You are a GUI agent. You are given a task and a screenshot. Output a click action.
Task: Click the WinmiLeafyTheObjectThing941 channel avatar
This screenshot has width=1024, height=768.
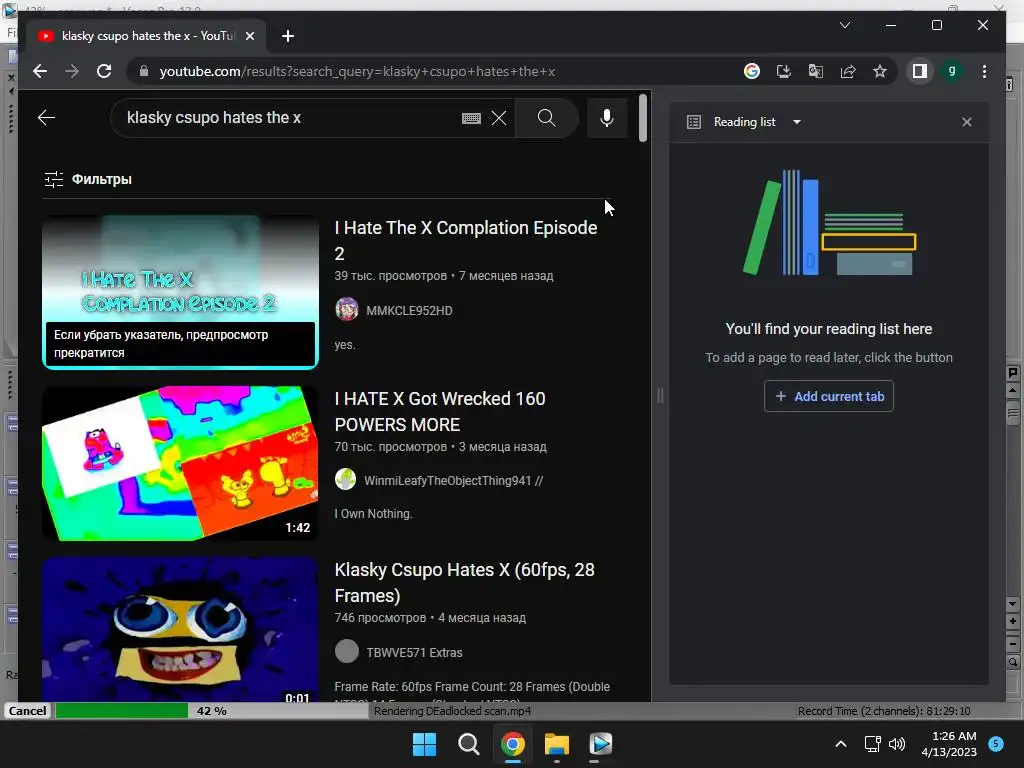345,479
